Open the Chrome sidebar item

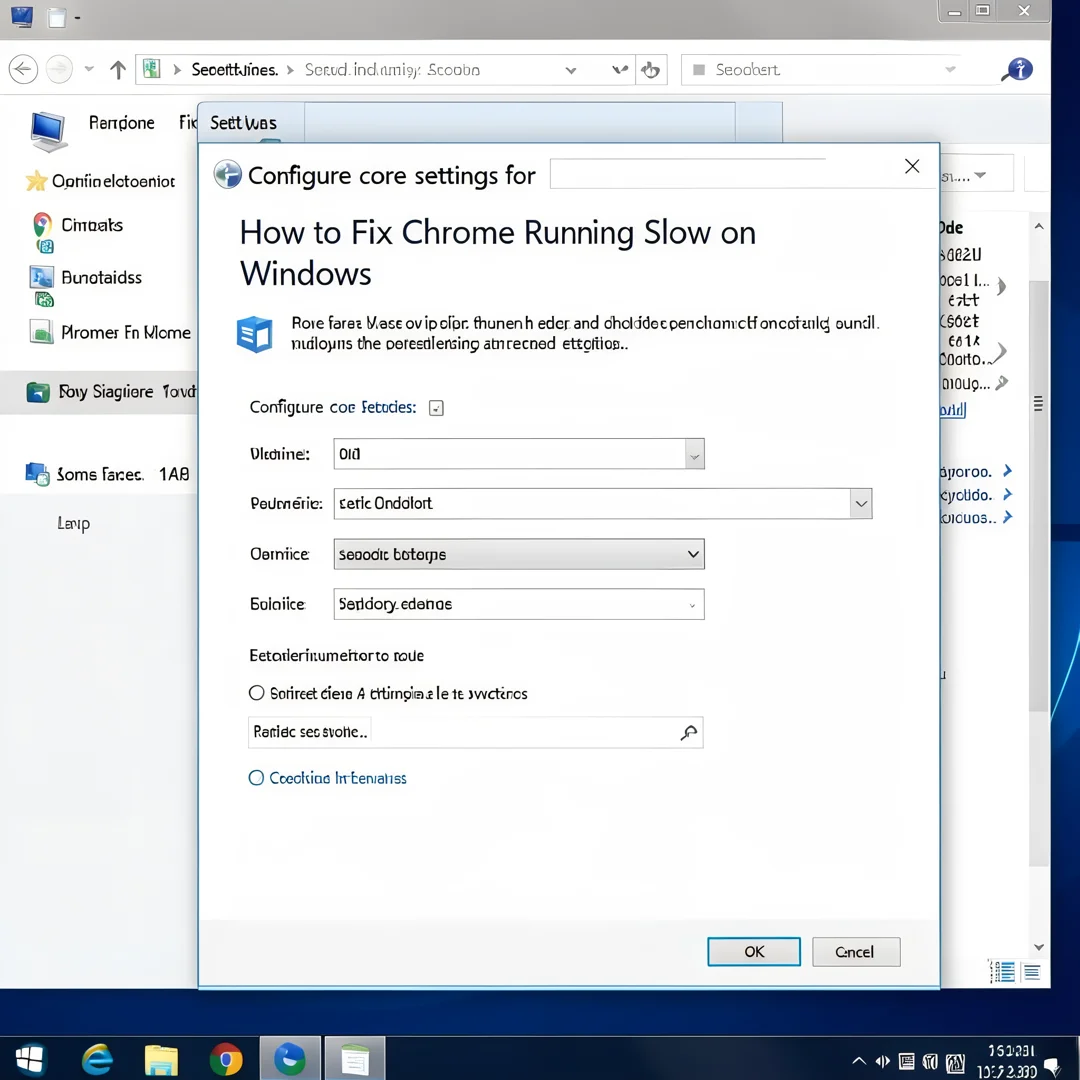92,225
